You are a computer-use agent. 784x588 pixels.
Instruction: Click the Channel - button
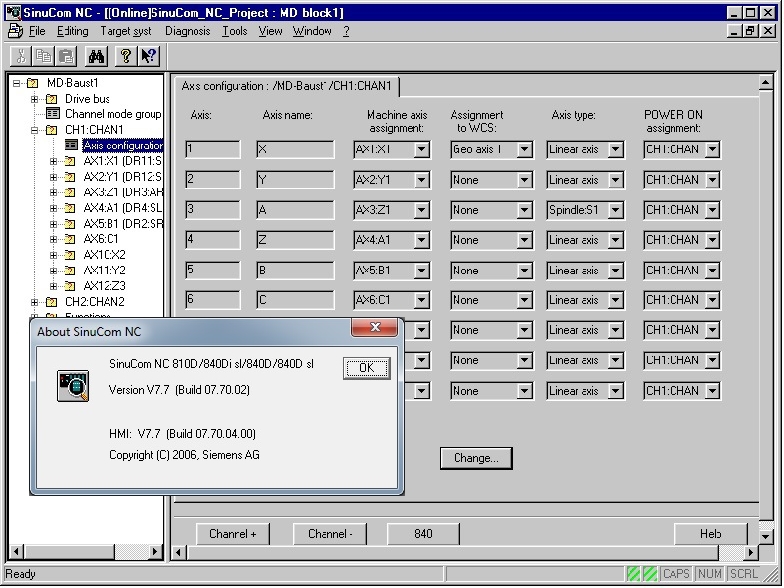[330, 534]
